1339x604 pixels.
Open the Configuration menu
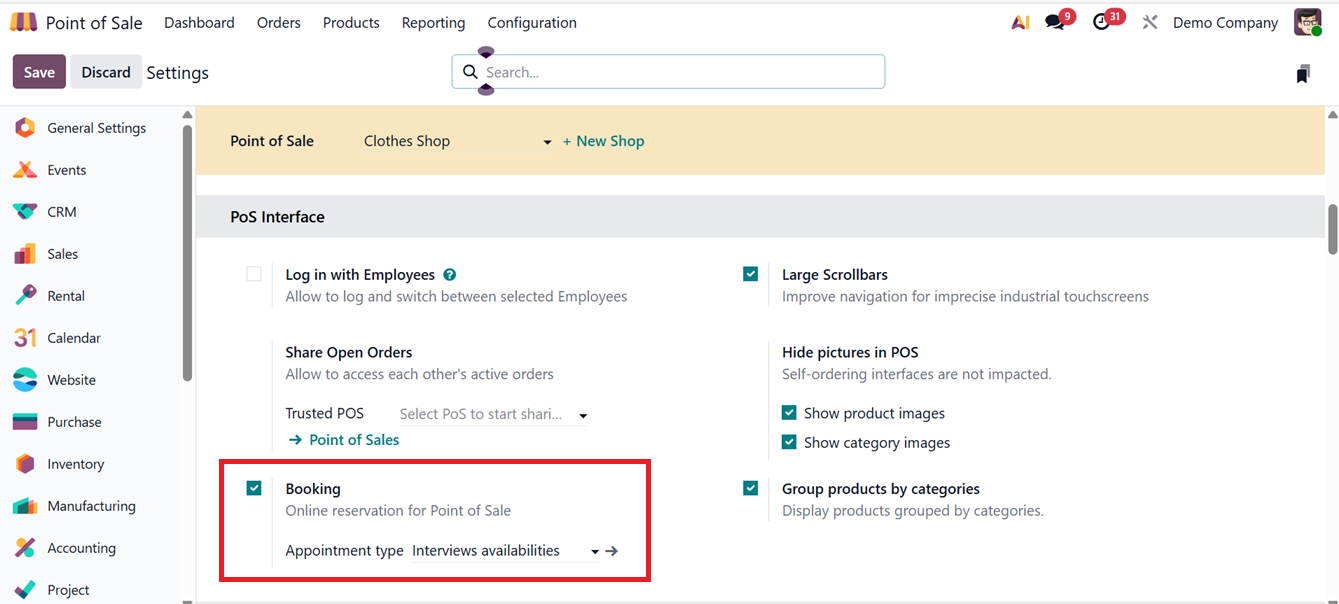(532, 22)
